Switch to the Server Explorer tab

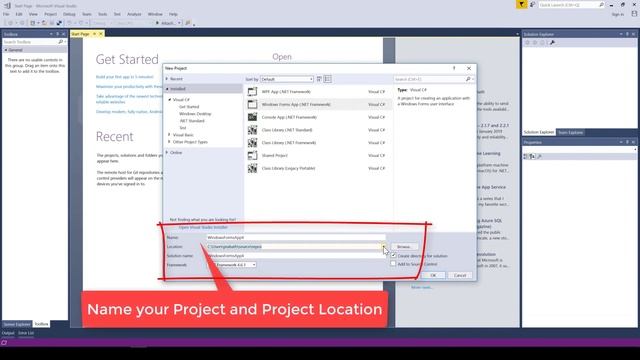pyautogui.click(x=17, y=324)
